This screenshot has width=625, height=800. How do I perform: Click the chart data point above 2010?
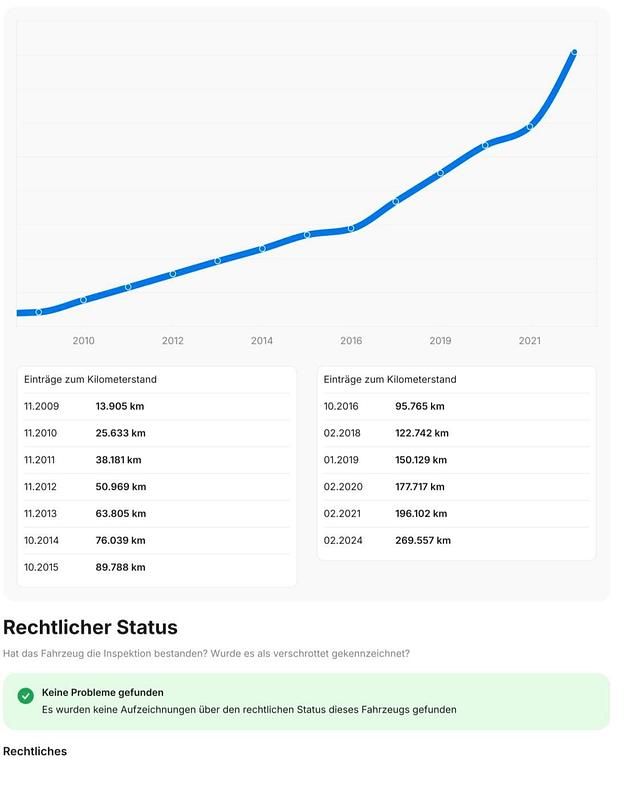(83, 299)
